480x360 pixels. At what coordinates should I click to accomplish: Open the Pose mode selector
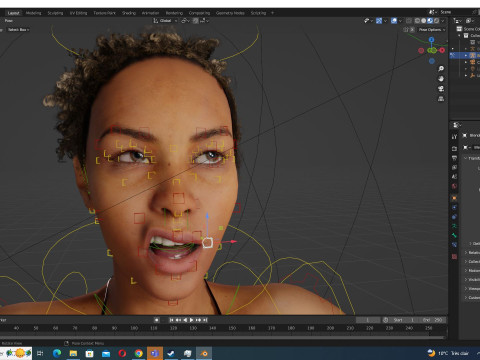click(9, 21)
